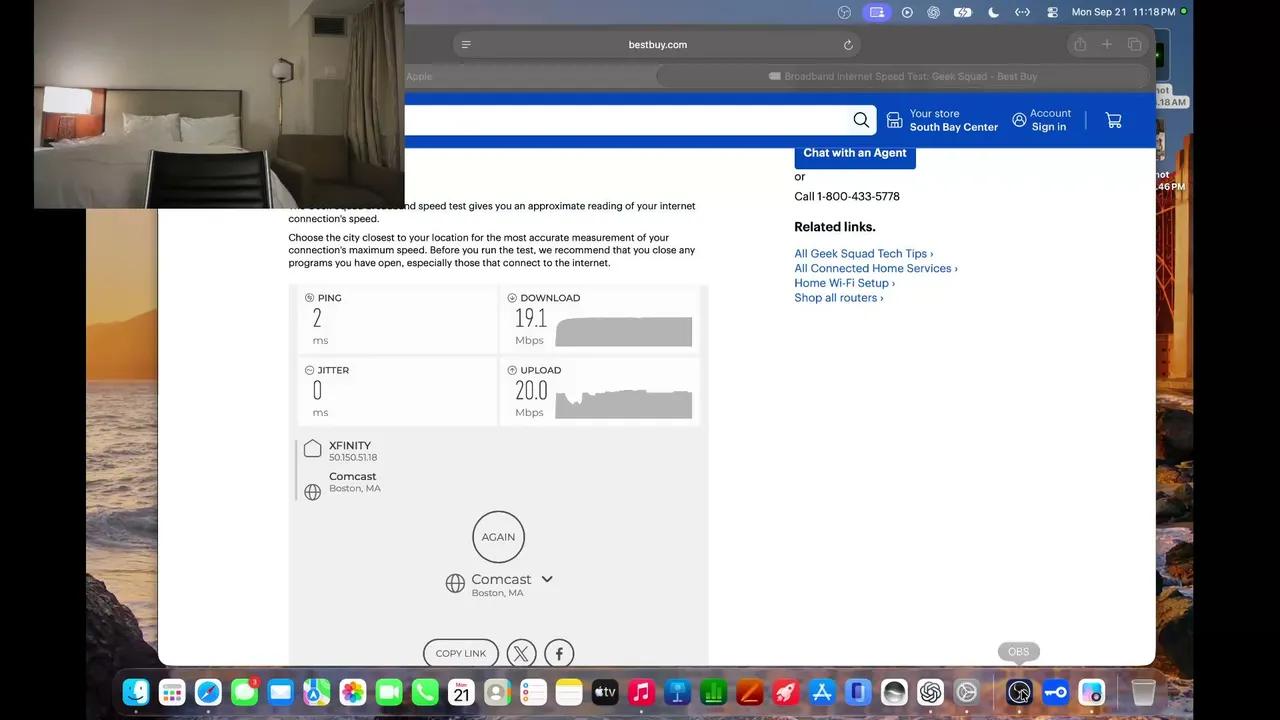
Task: Follow the Home Wi-Fi Setup link
Action: (x=845, y=283)
